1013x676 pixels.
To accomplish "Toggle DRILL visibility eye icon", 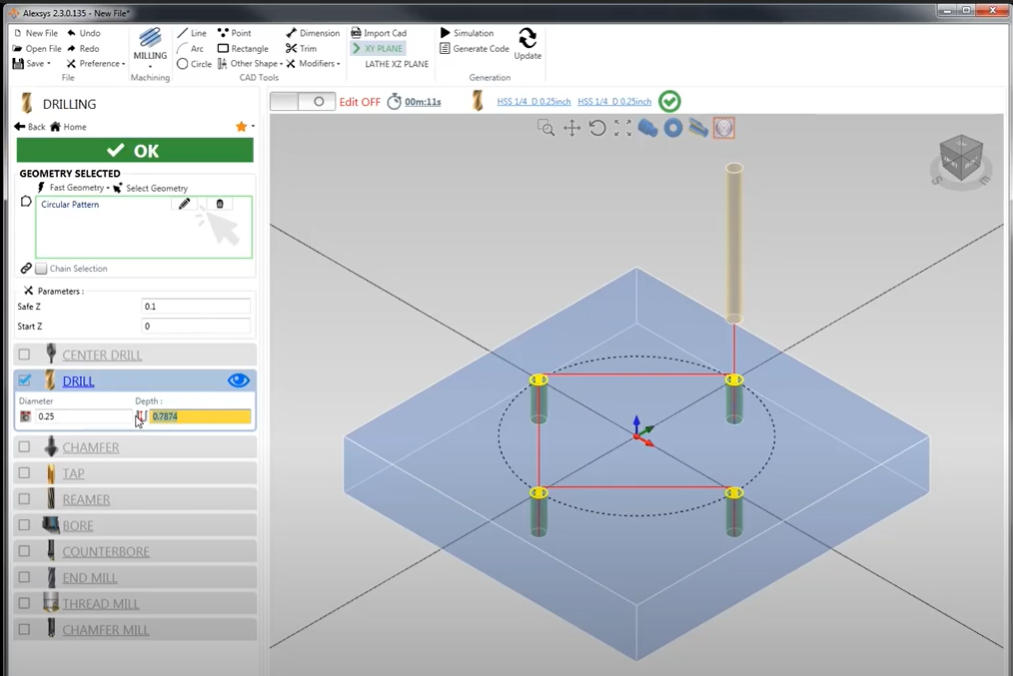I will click(x=238, y=381).
